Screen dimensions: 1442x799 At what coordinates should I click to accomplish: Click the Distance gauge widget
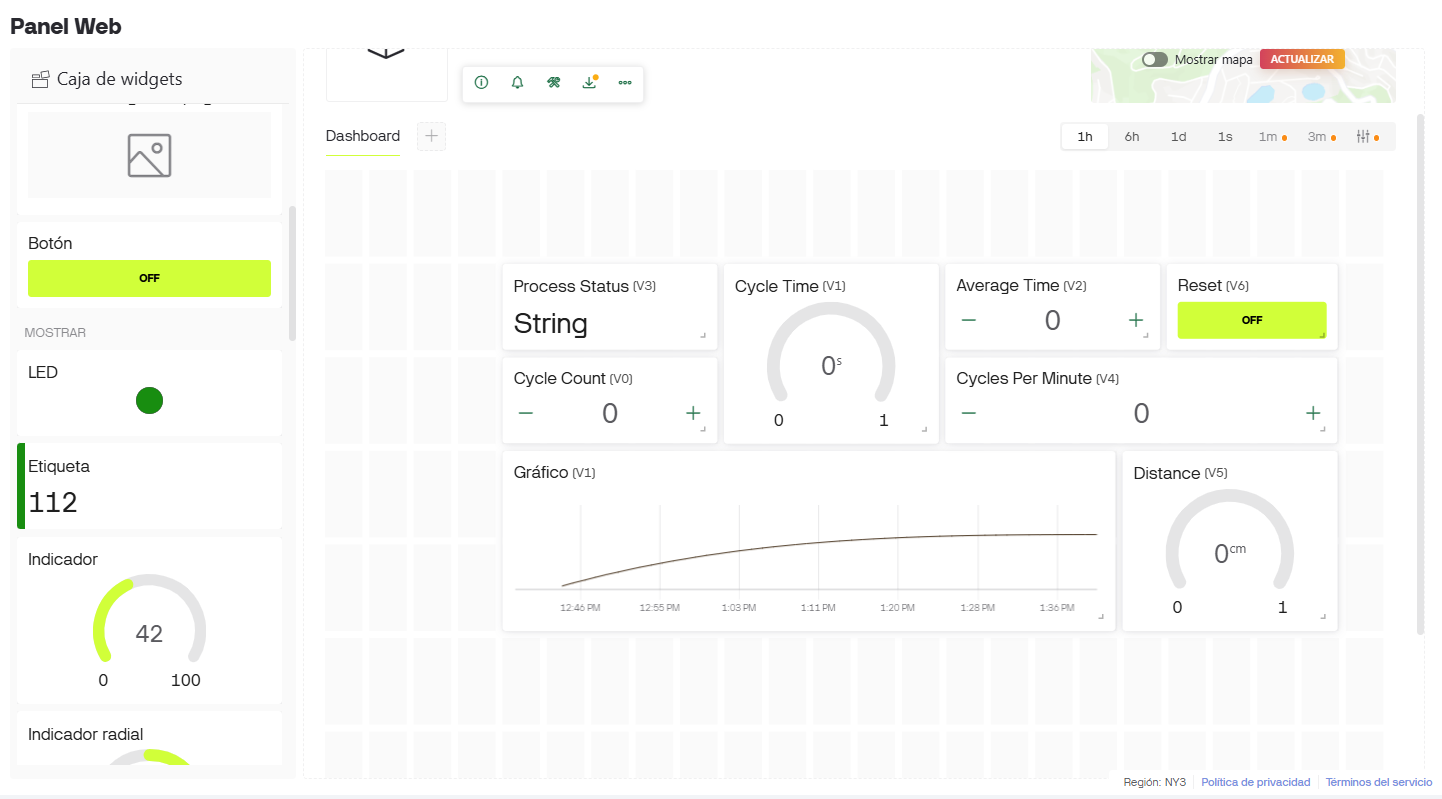pos(1230,543)
